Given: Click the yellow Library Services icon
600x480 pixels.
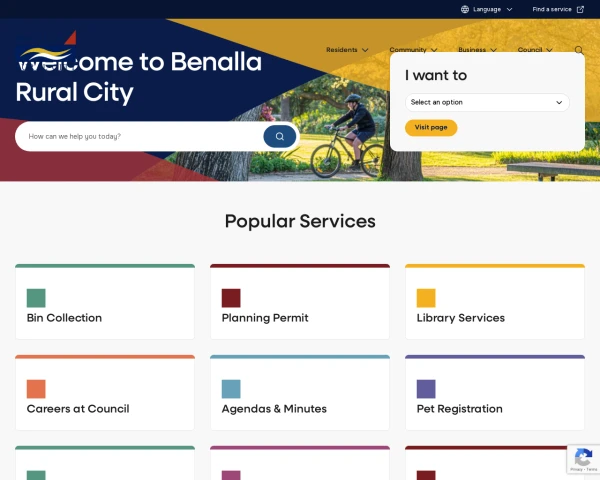Looking at the screenshot, I should (426, 298).
